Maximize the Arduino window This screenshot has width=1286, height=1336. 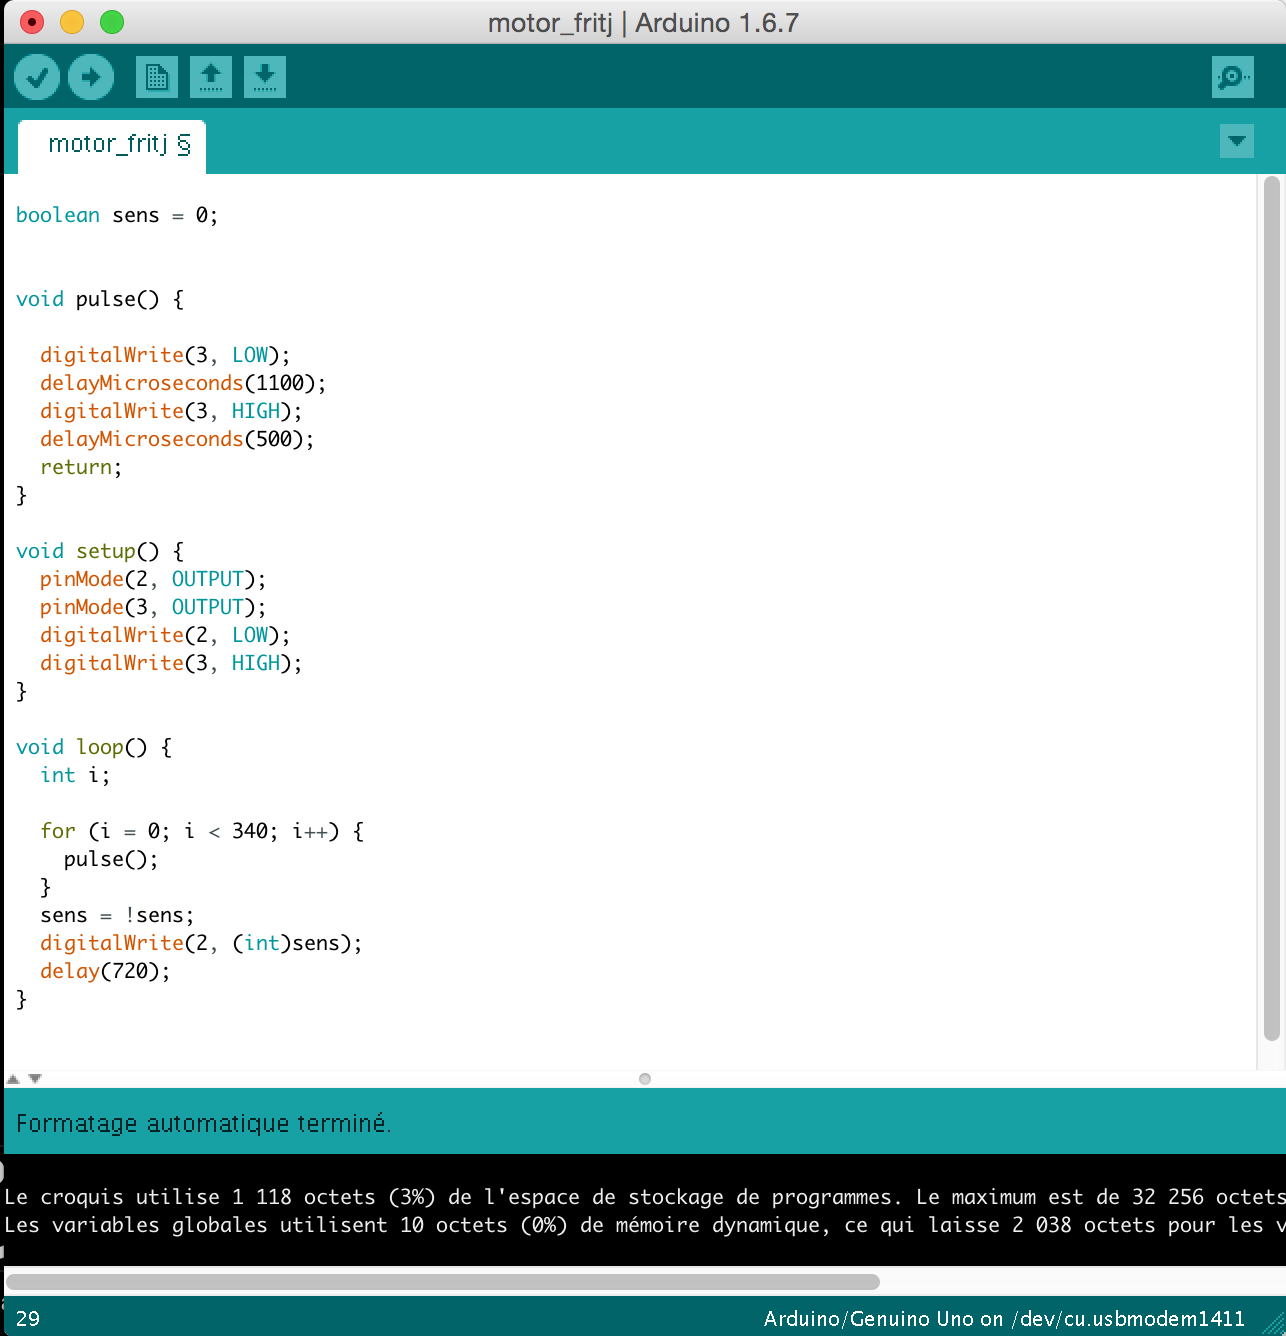tap(112, 22)
